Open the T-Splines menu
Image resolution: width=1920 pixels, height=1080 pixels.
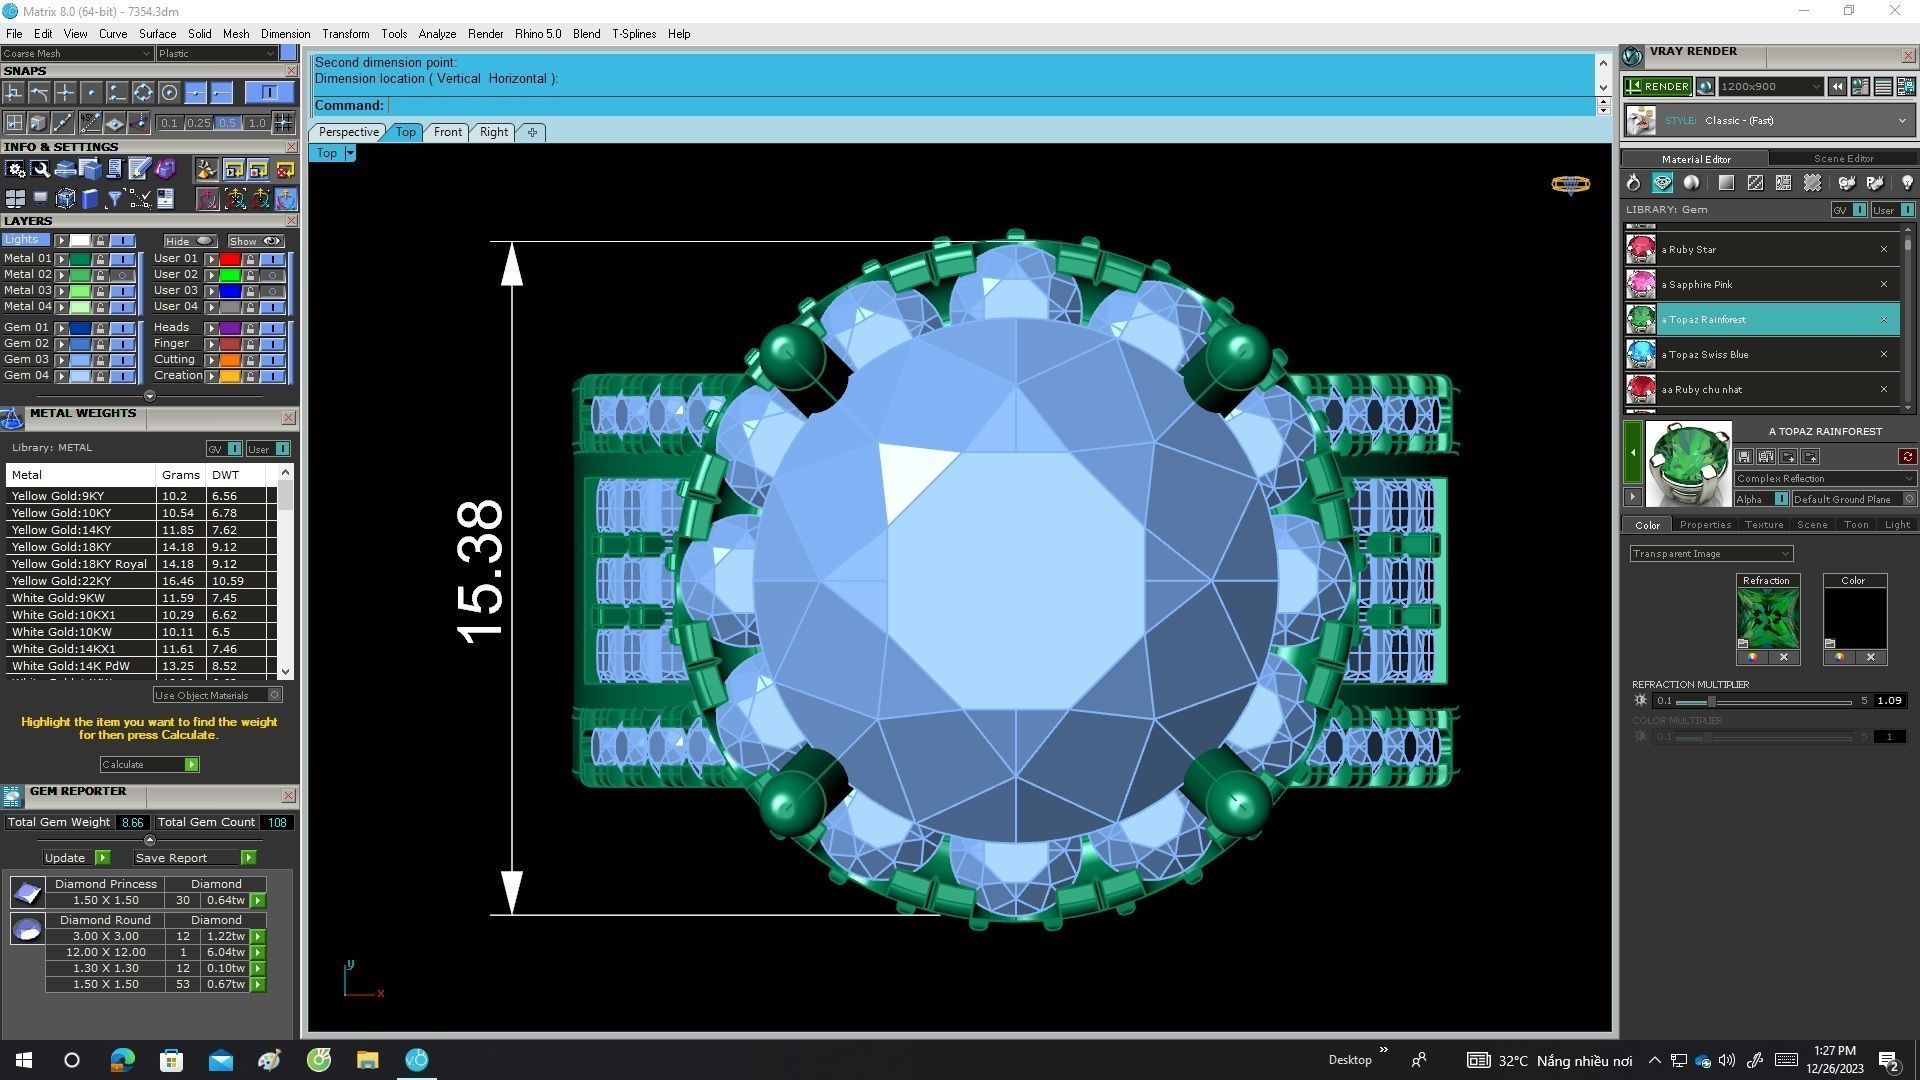633,34
